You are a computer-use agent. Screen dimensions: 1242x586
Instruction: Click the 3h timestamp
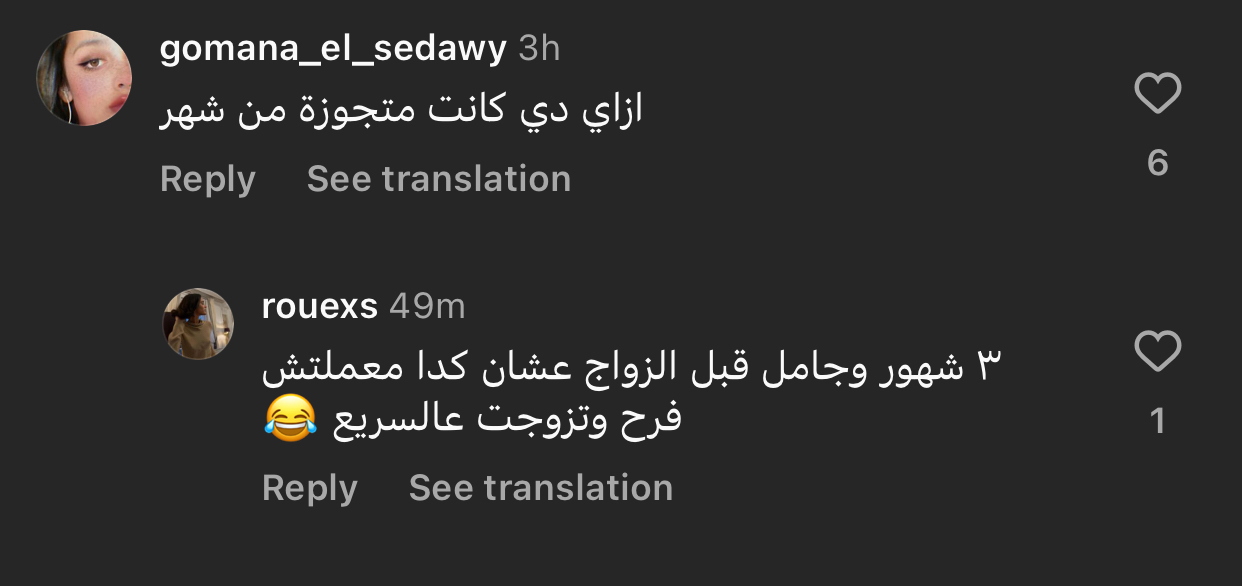(x=539, y=48)
